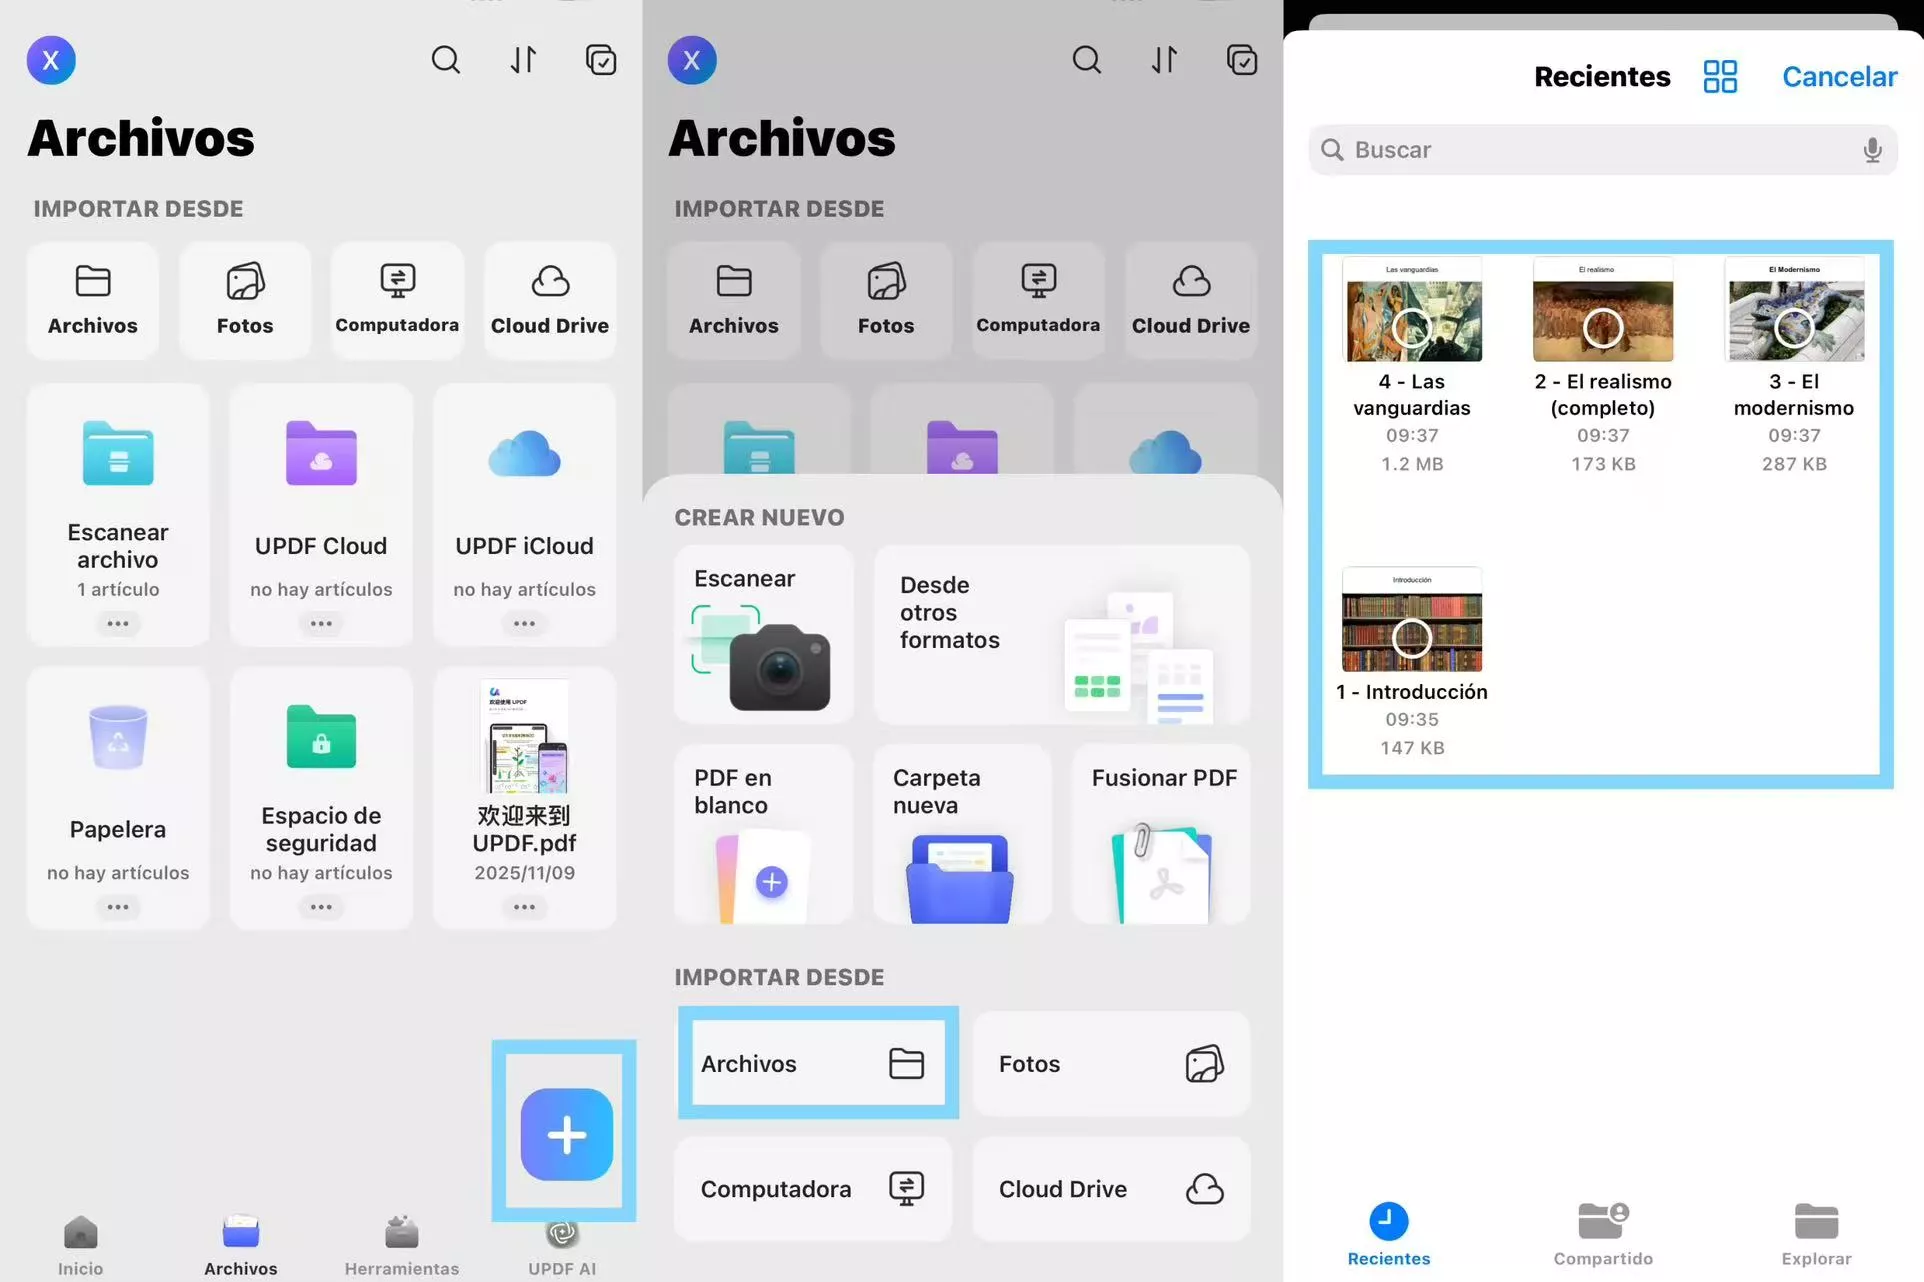This screenshot has width=1924, height=1282.
Task: Open search in left Archivos screen
Action: click(446, 60)
